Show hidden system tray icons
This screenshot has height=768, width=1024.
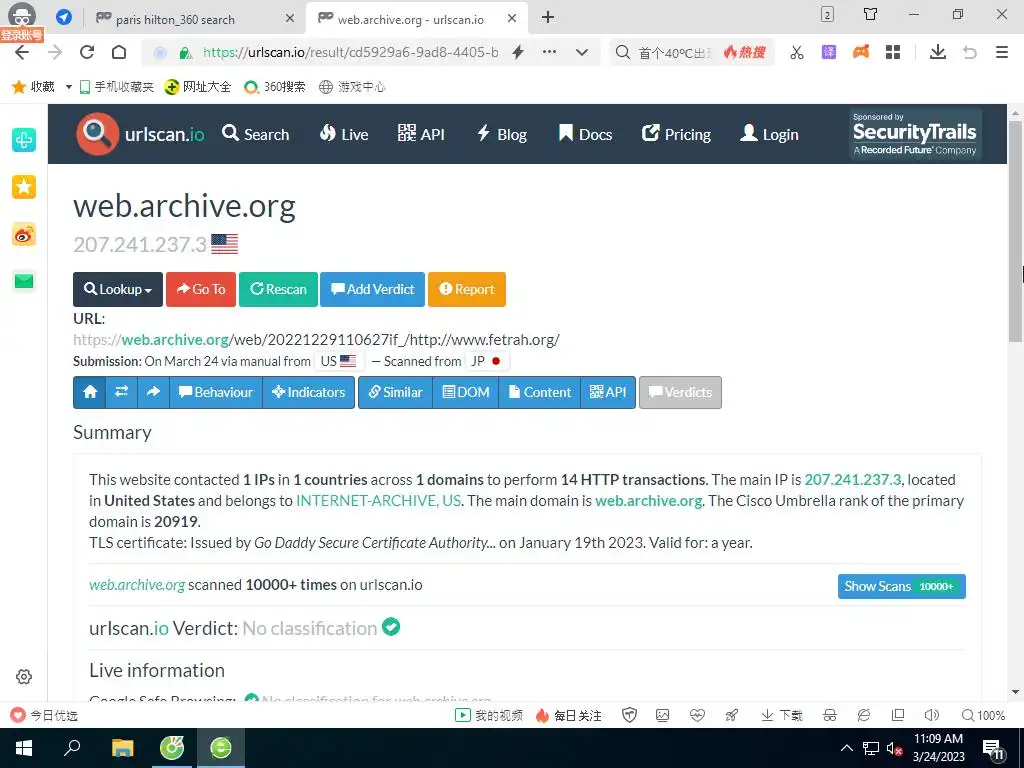(846, 748)
